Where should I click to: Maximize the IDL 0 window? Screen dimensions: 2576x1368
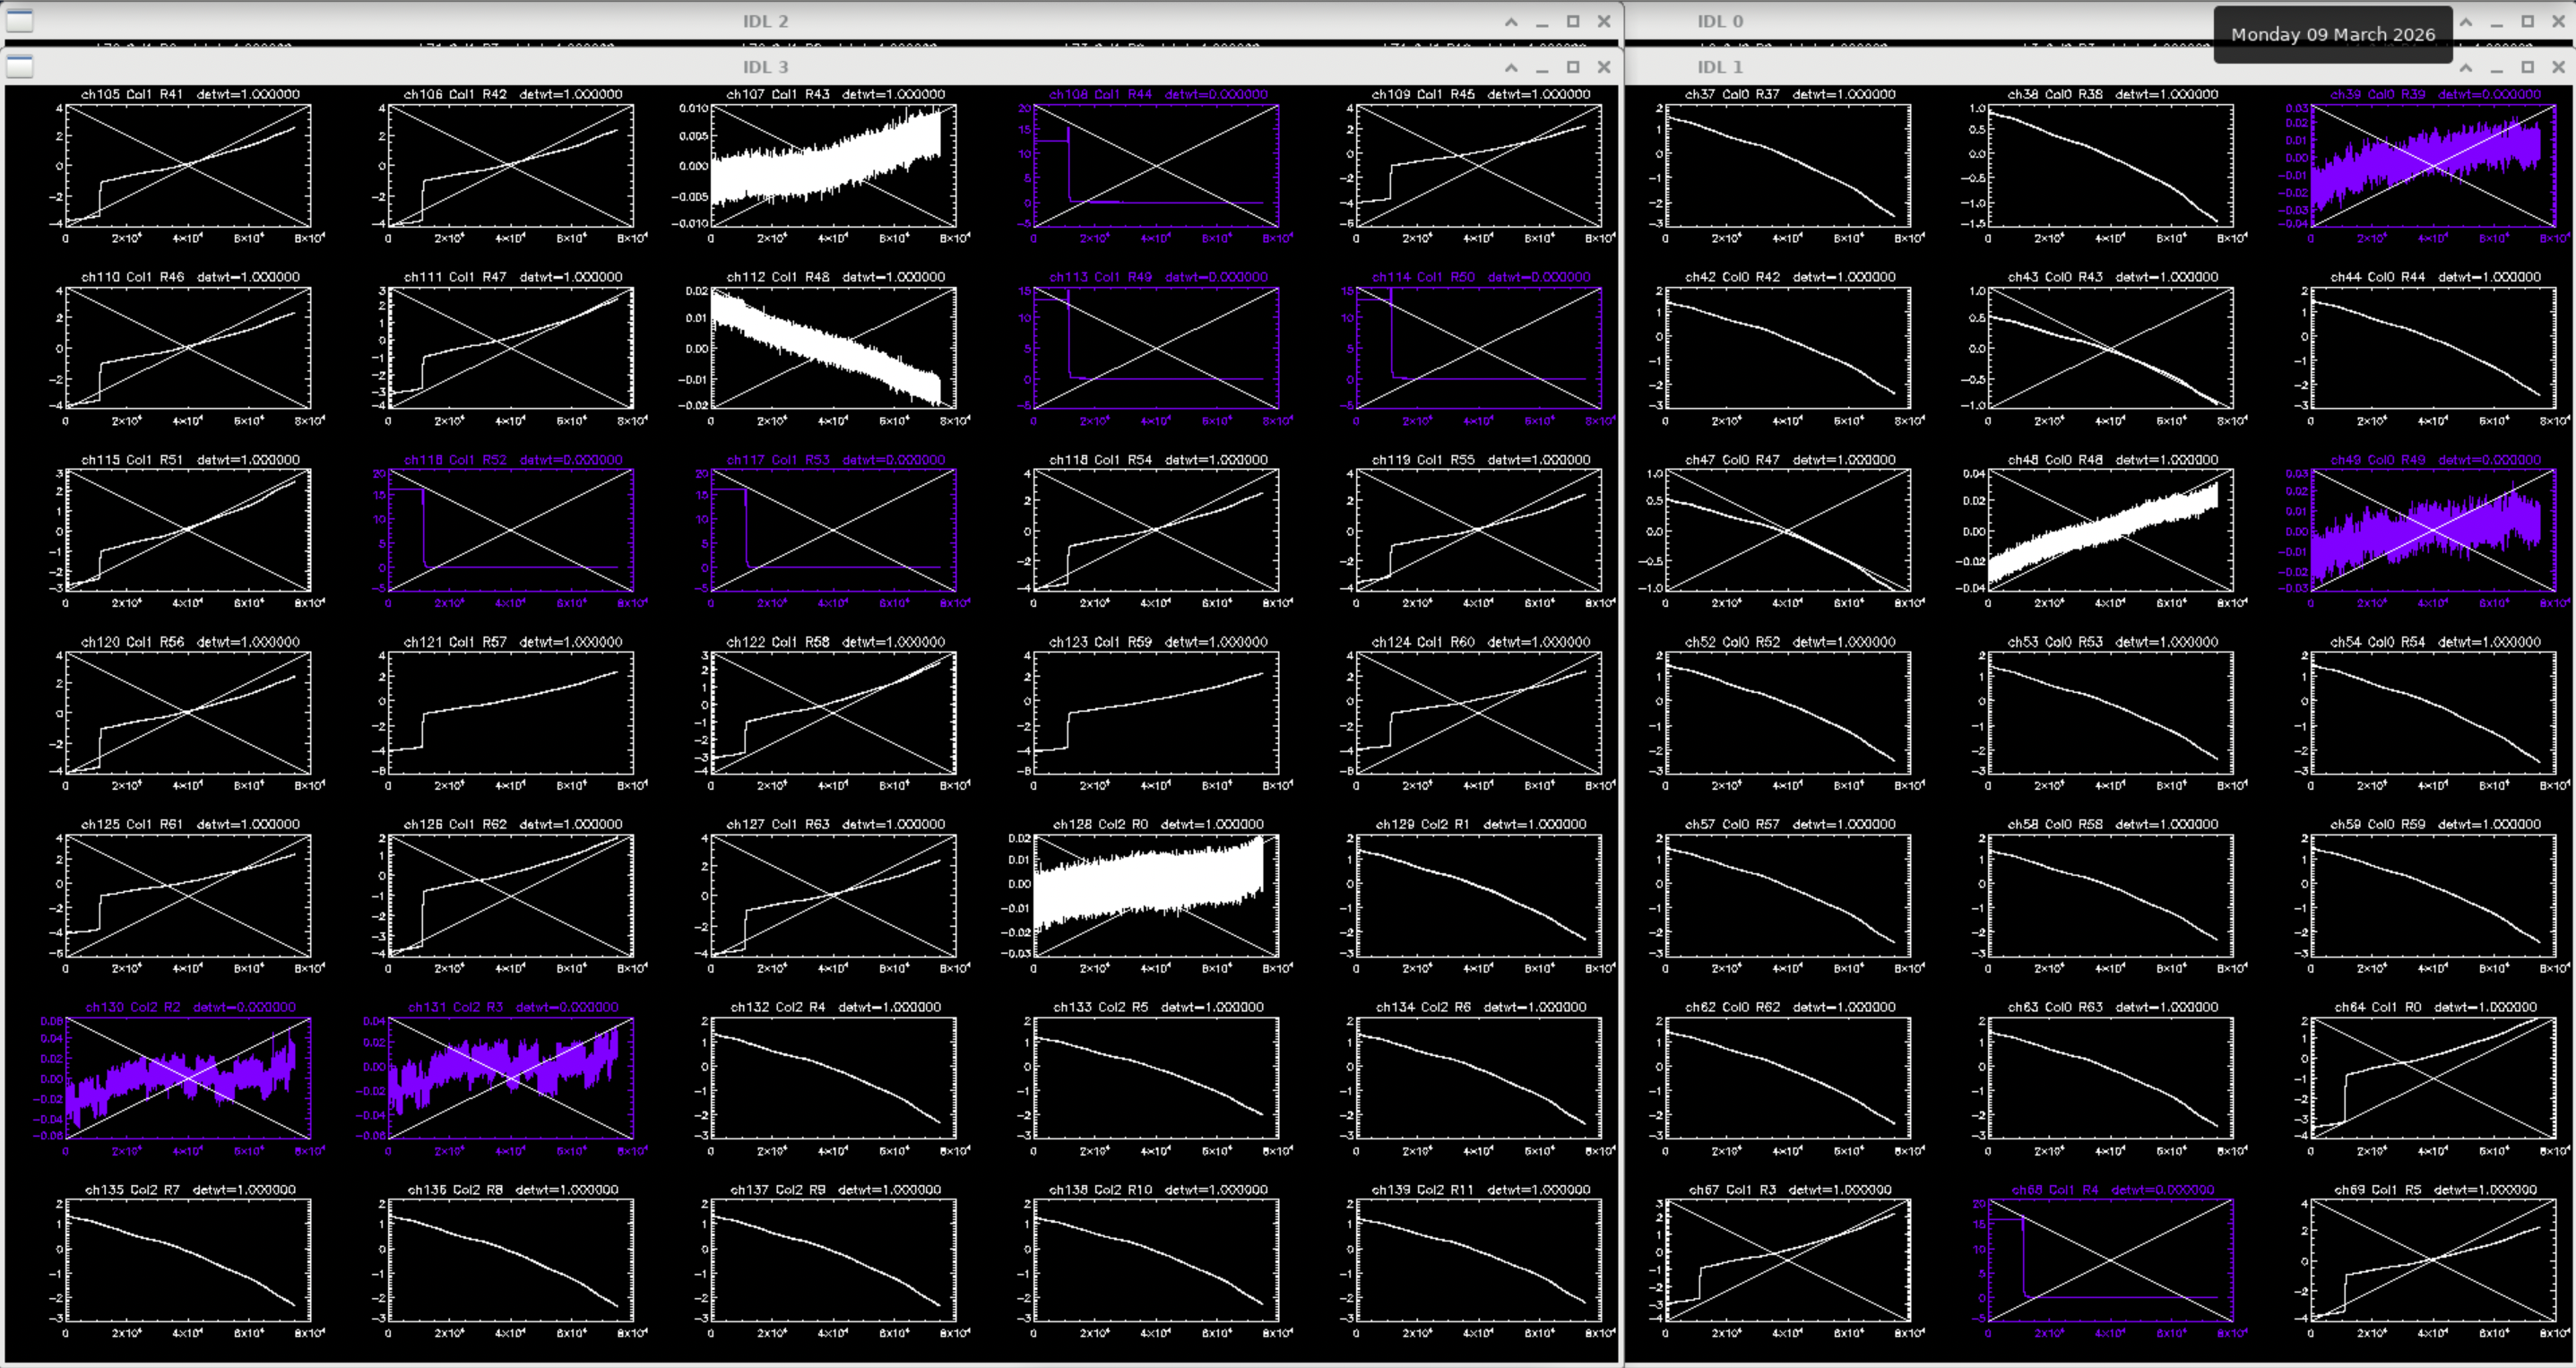click(x=2528, y=21)
